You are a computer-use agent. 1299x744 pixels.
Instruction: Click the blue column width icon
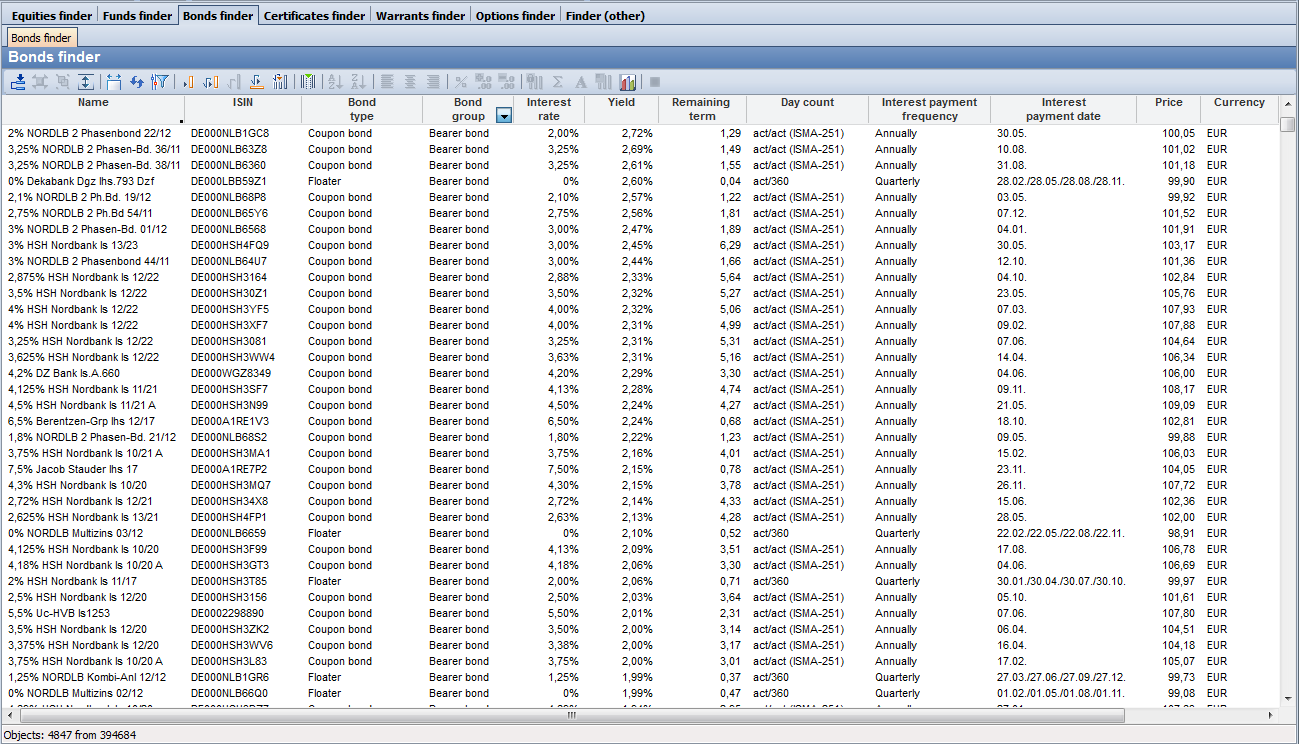[x=113, y=82]
